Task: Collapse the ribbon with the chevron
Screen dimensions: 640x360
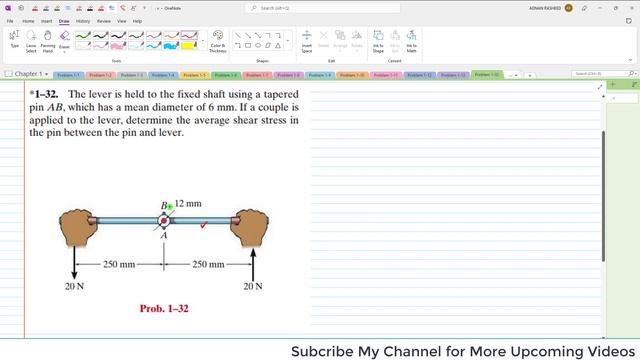Action: 630,60
